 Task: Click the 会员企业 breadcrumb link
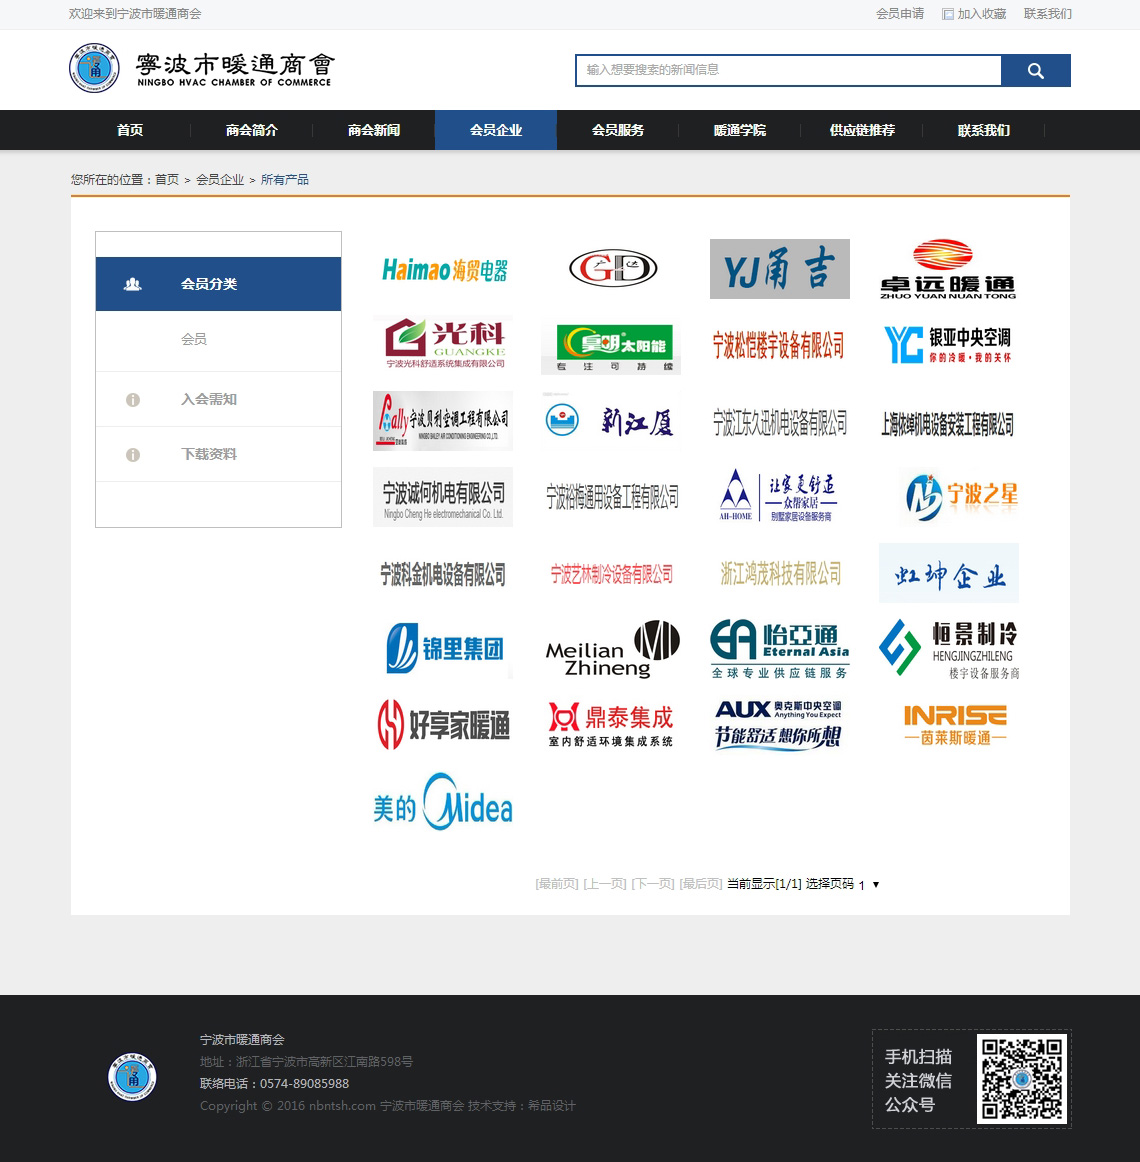coord(220,179)
